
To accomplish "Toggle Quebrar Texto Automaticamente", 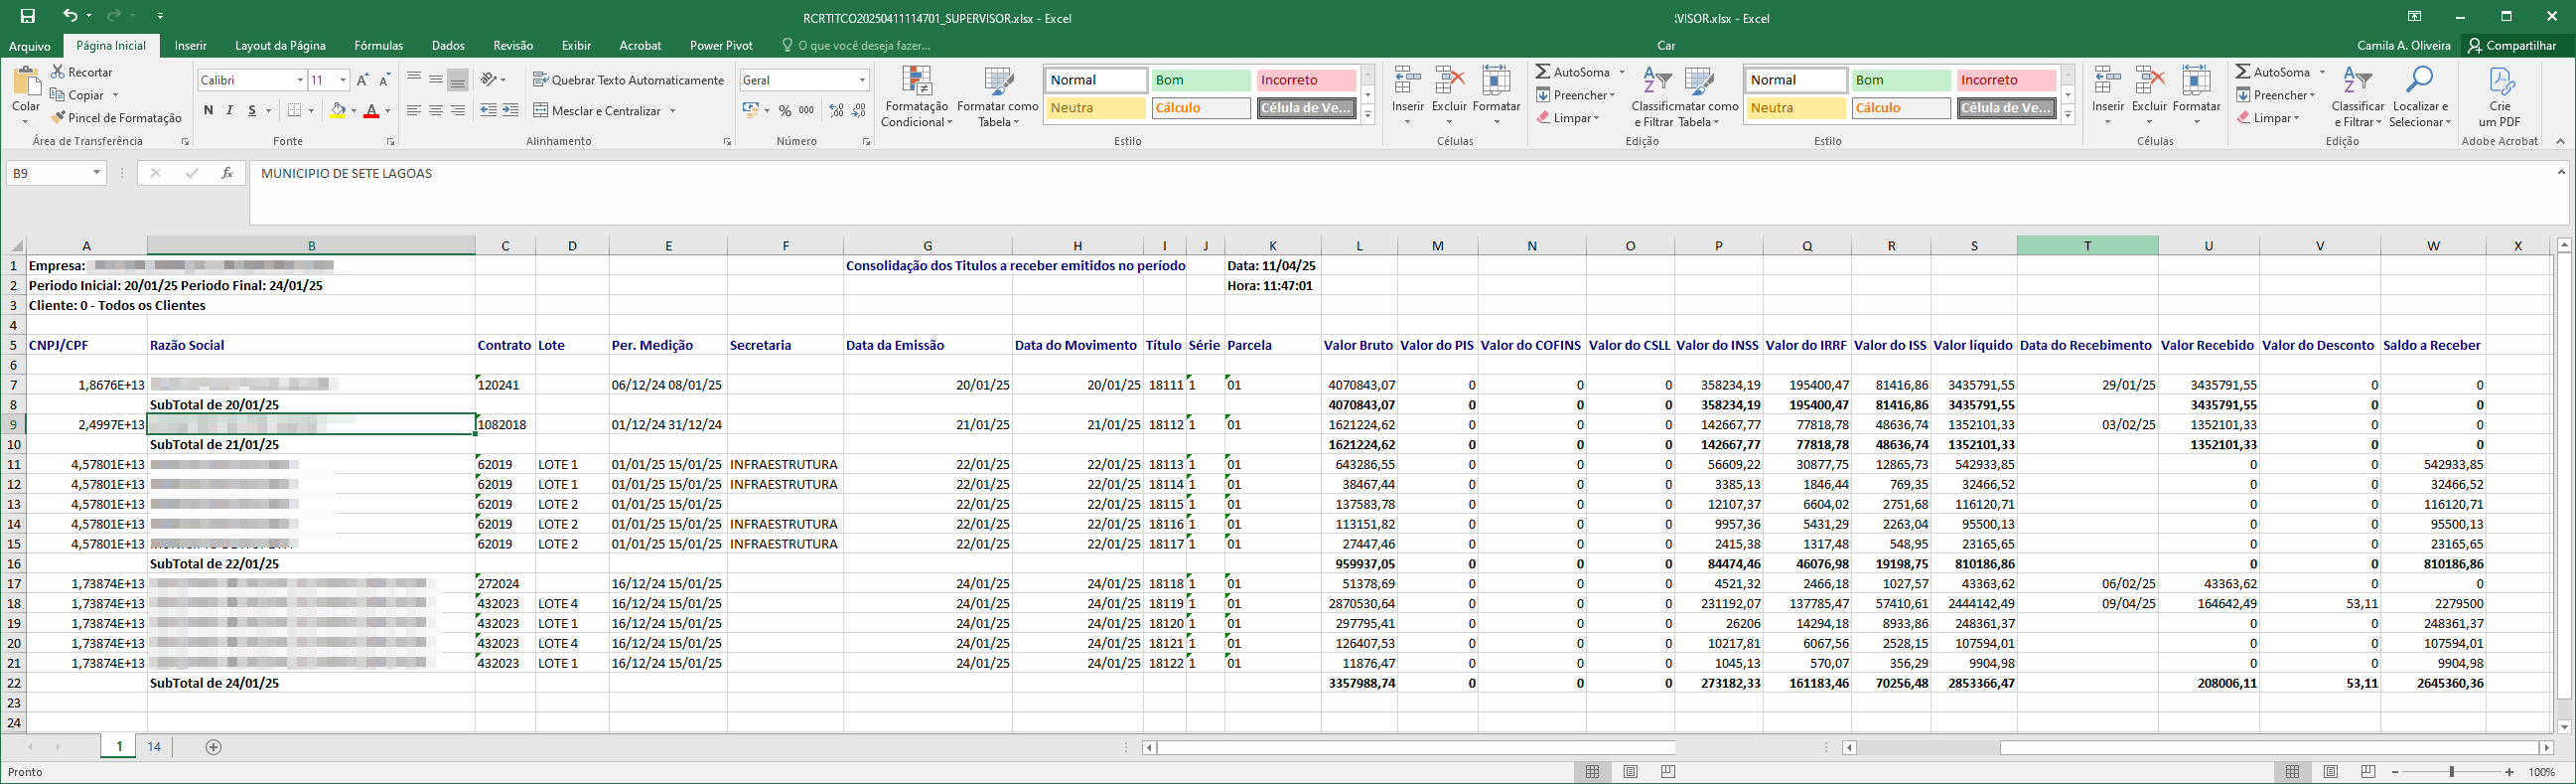I will (629, 80).
